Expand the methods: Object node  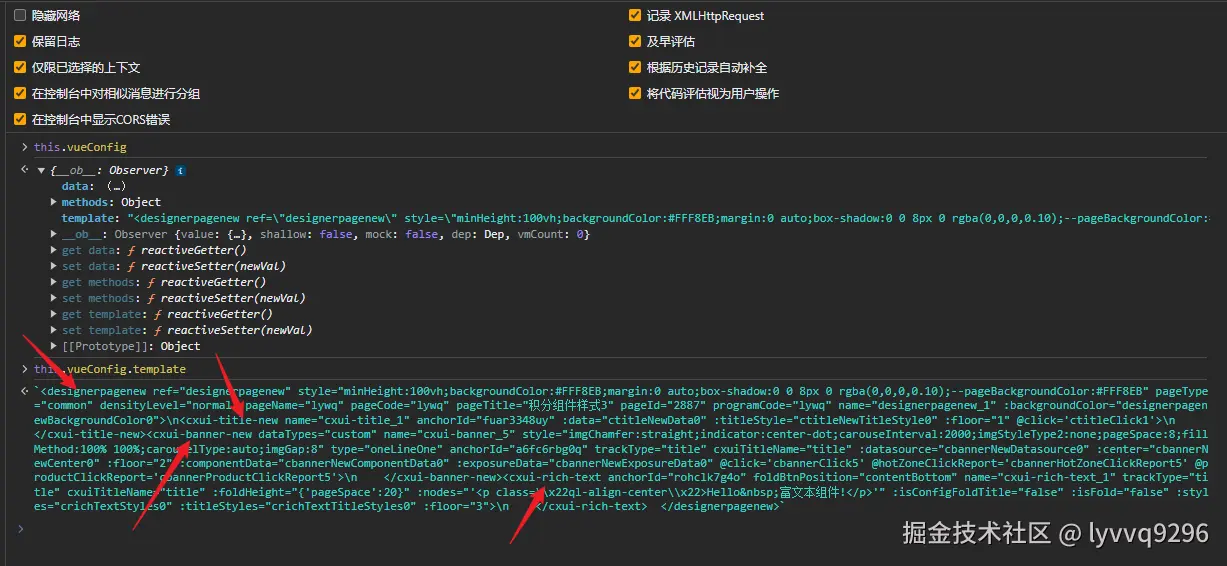click(53, 202)
